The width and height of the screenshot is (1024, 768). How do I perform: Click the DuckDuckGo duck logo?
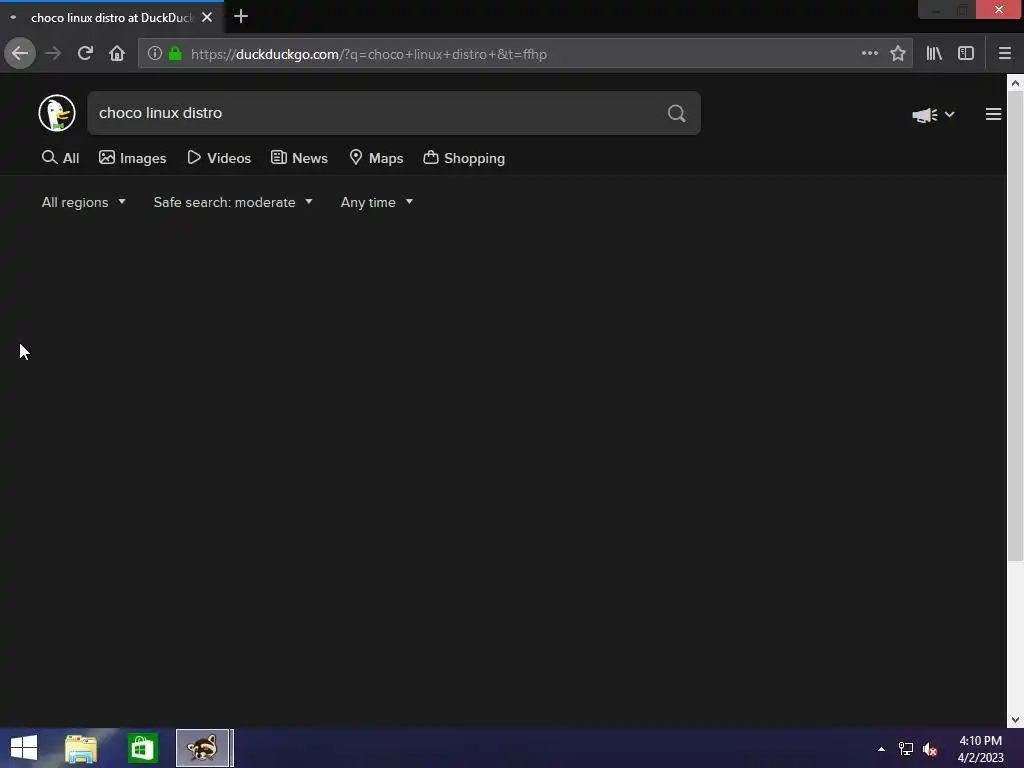coord(57,113)
